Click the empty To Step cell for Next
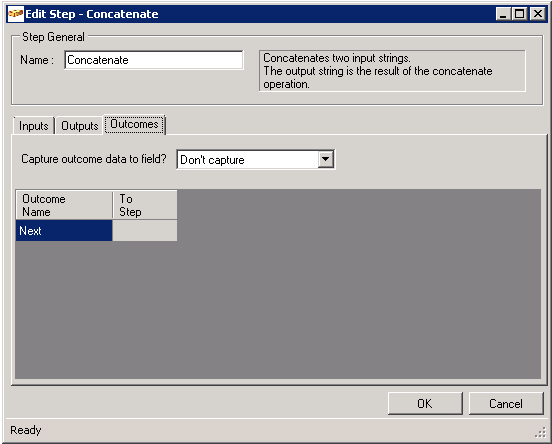Viewport: 552px width, 444px height. tap(145, 231)
